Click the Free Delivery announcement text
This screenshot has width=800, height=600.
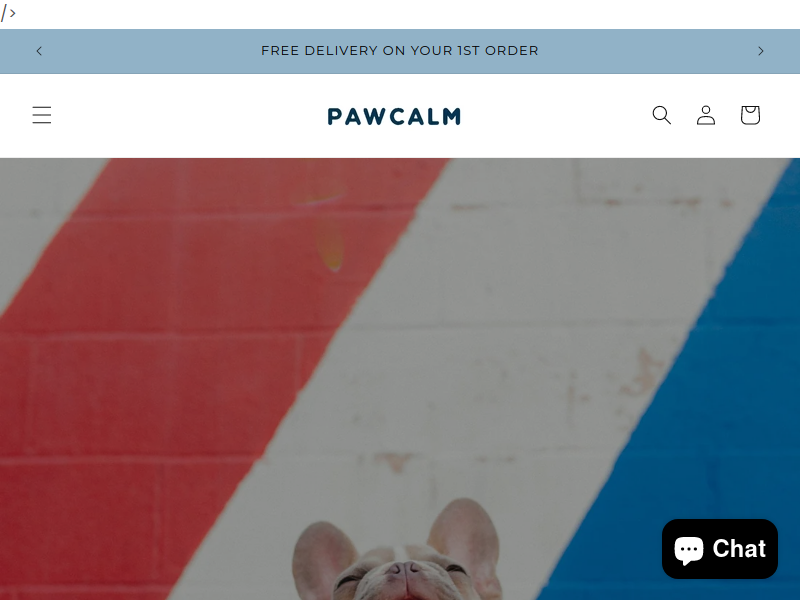[399, 51]
